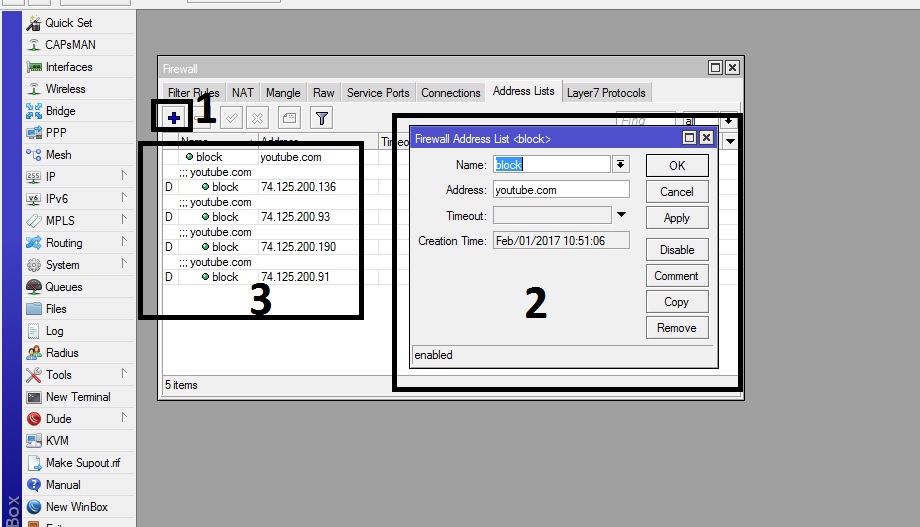Switch to the Raw tab
The width and height of the screenshot is (920, 527).
point(323,93)
